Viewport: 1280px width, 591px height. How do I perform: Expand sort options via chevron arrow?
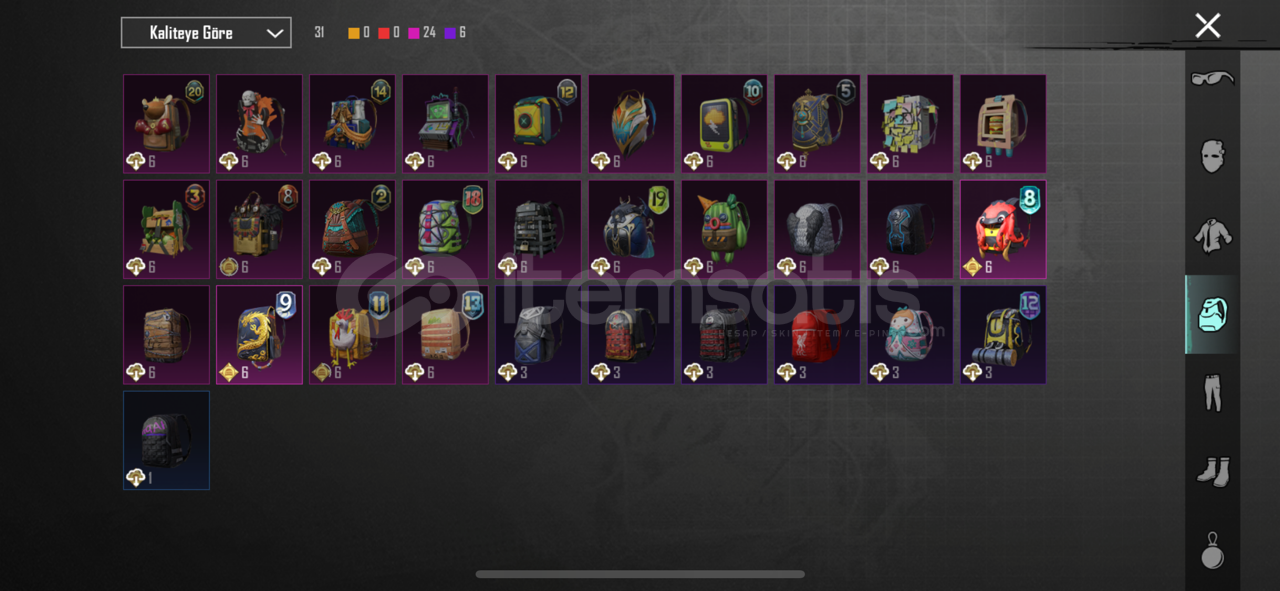point(275,34)
